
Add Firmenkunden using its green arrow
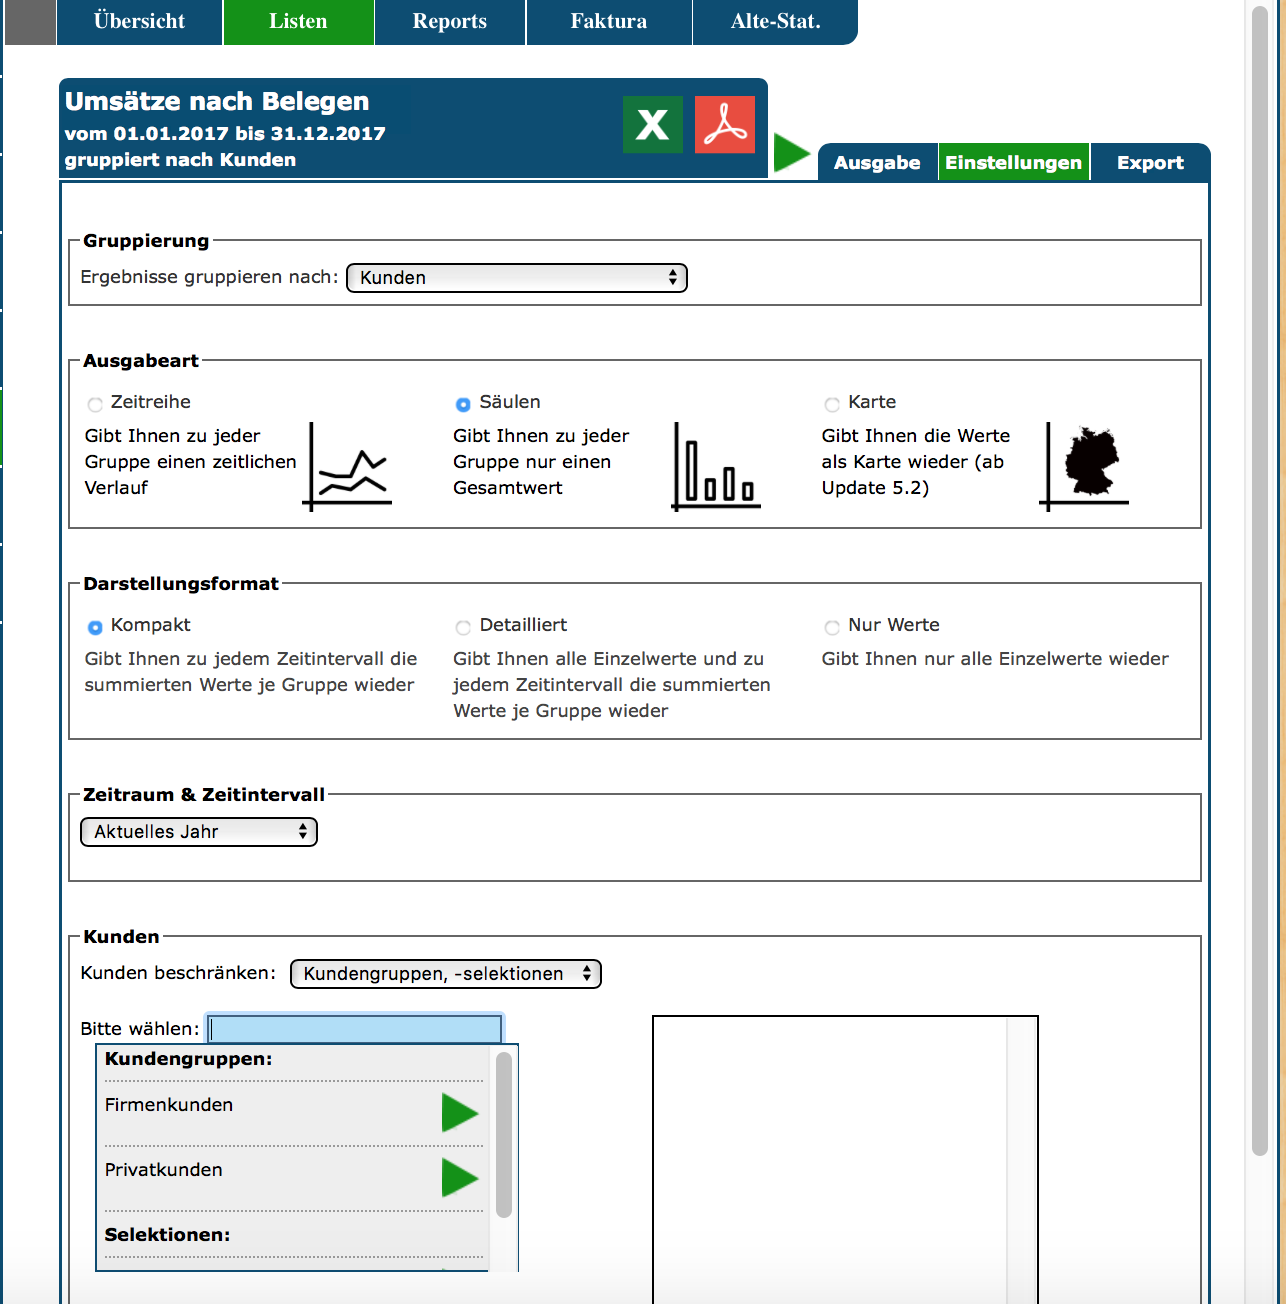click(459, 1113)
